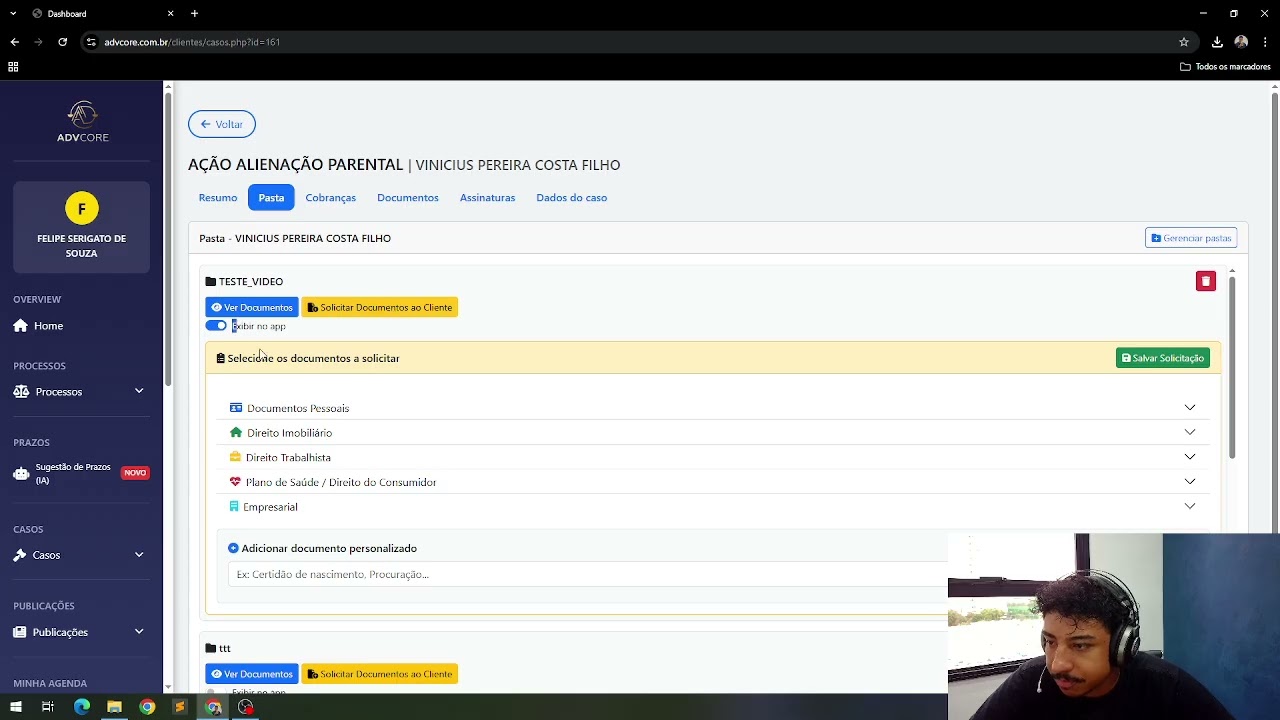Viewport: 1280px width, 720px height.
Task: Click the F user avatar circle
Action: point(82,208)
